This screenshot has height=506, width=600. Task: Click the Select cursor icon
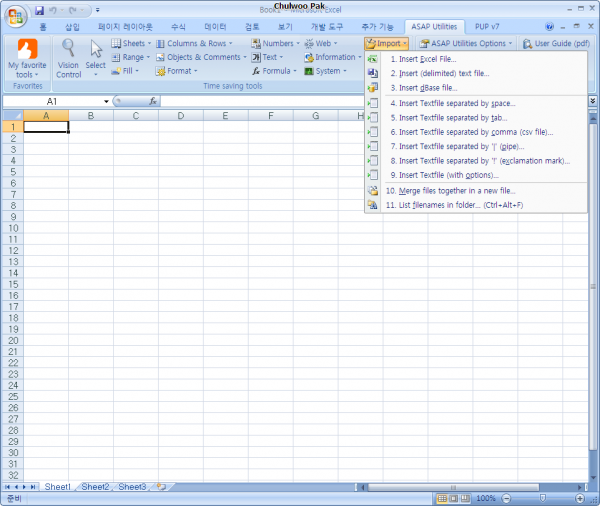click(96, 49)
